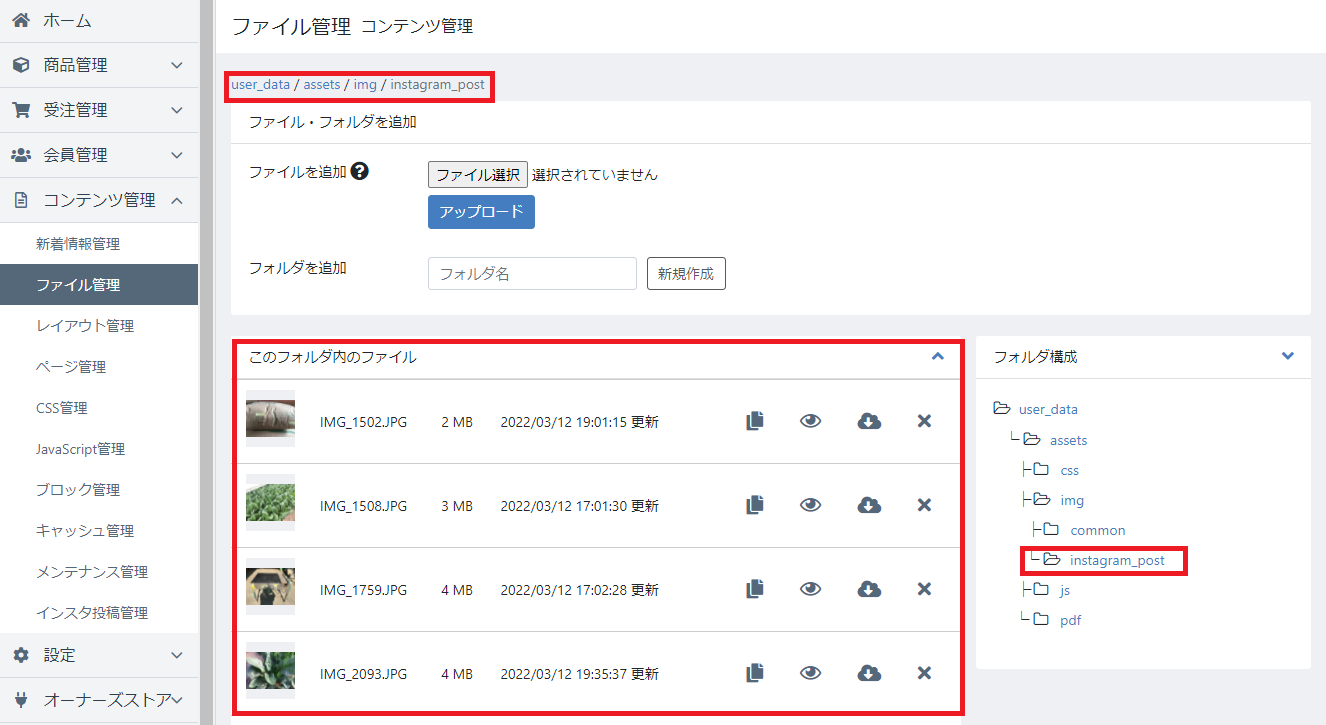Click the pdf folder icon
This screenshot has width=1326, height=725.
coord(1041,620)
